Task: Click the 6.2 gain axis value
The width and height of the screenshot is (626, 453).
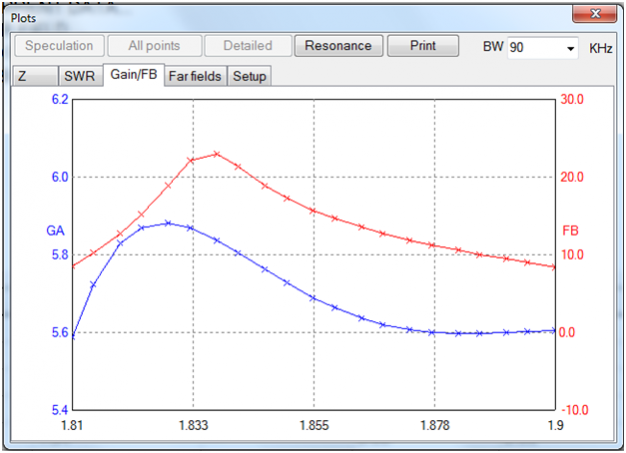Action: pyautogui.click(x=60, y=99)
